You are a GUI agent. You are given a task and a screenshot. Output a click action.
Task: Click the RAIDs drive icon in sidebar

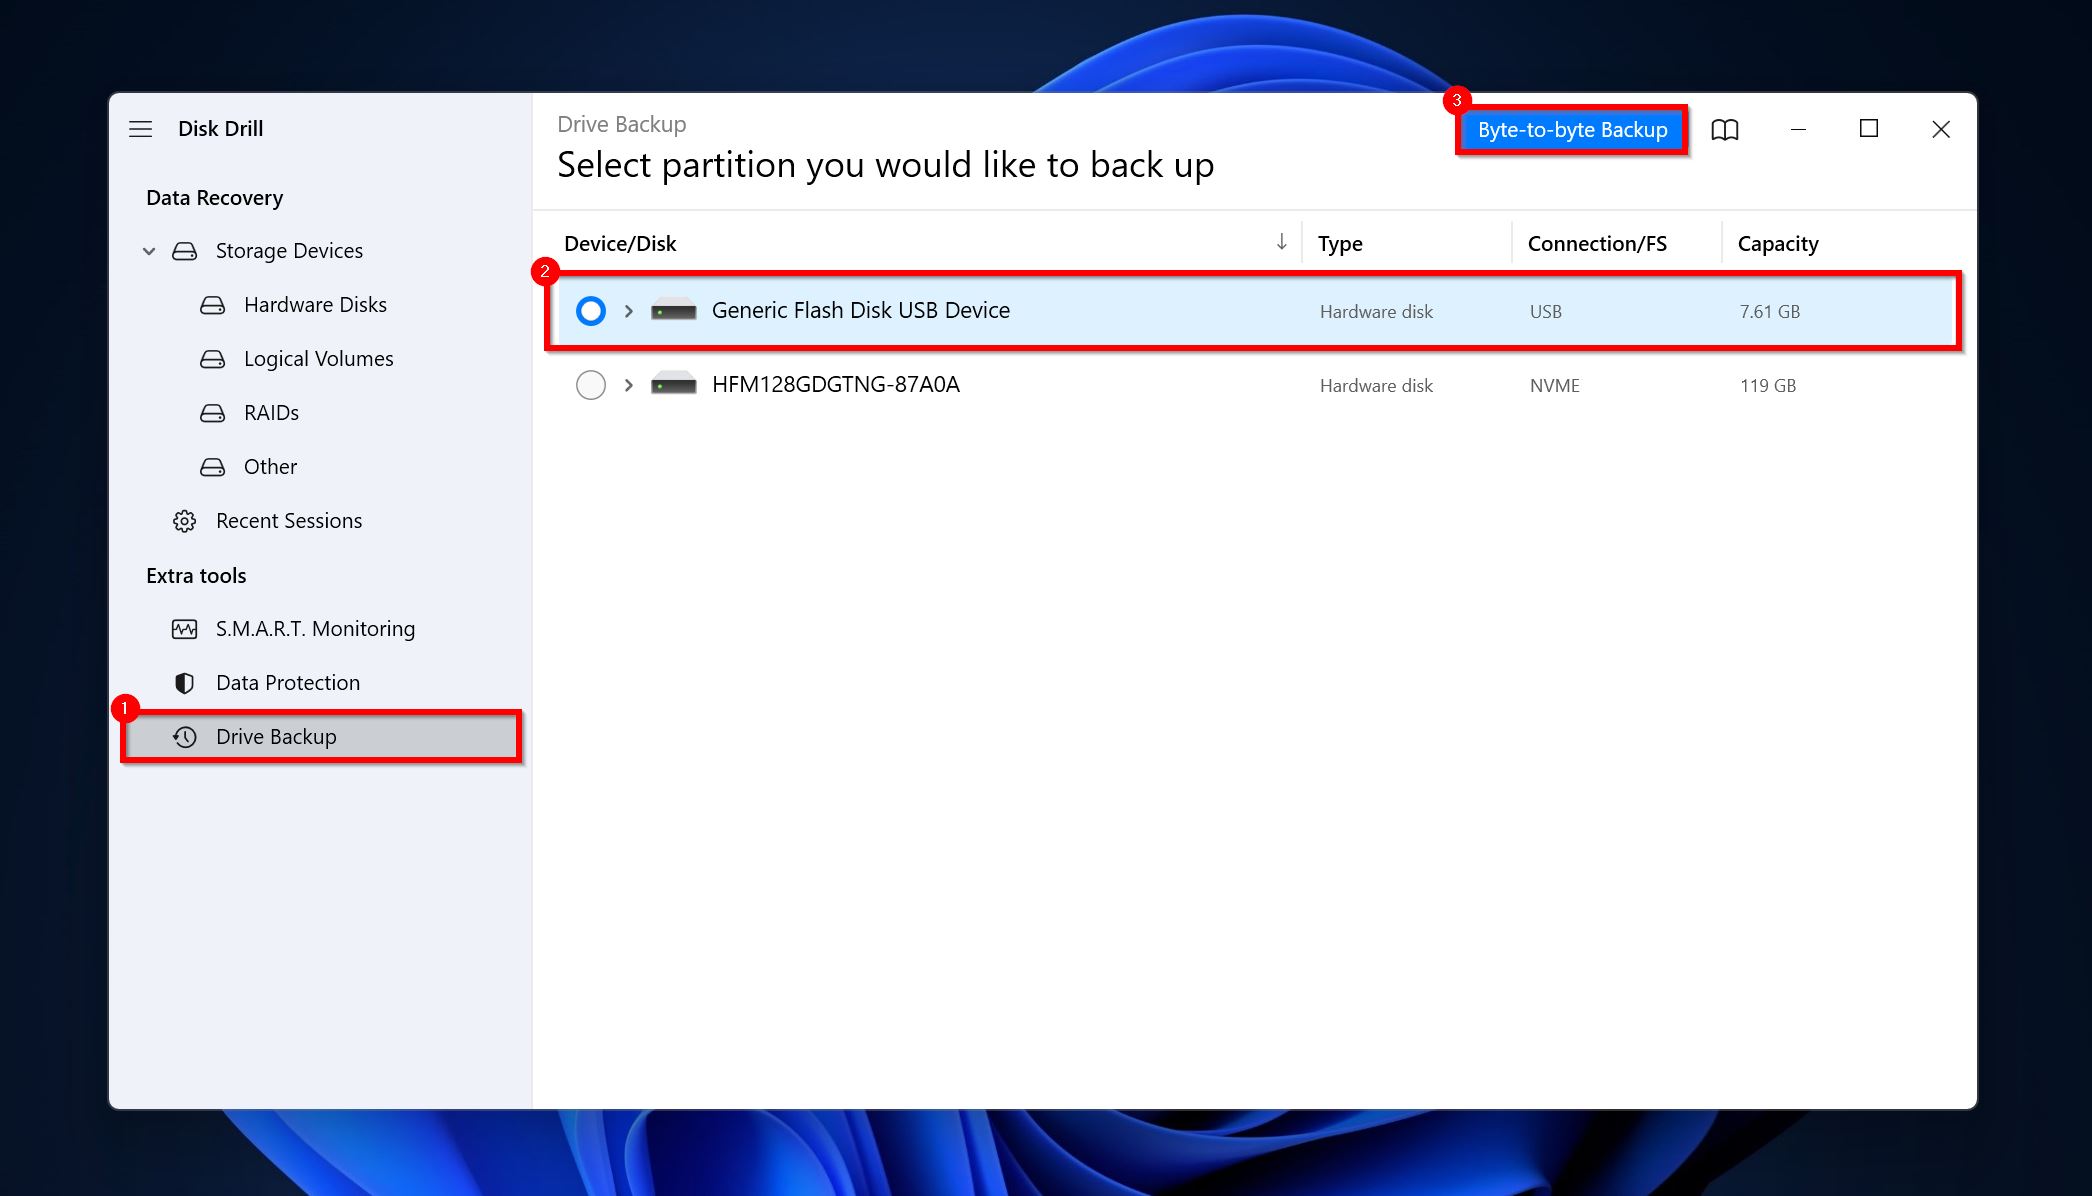point(213,413)
